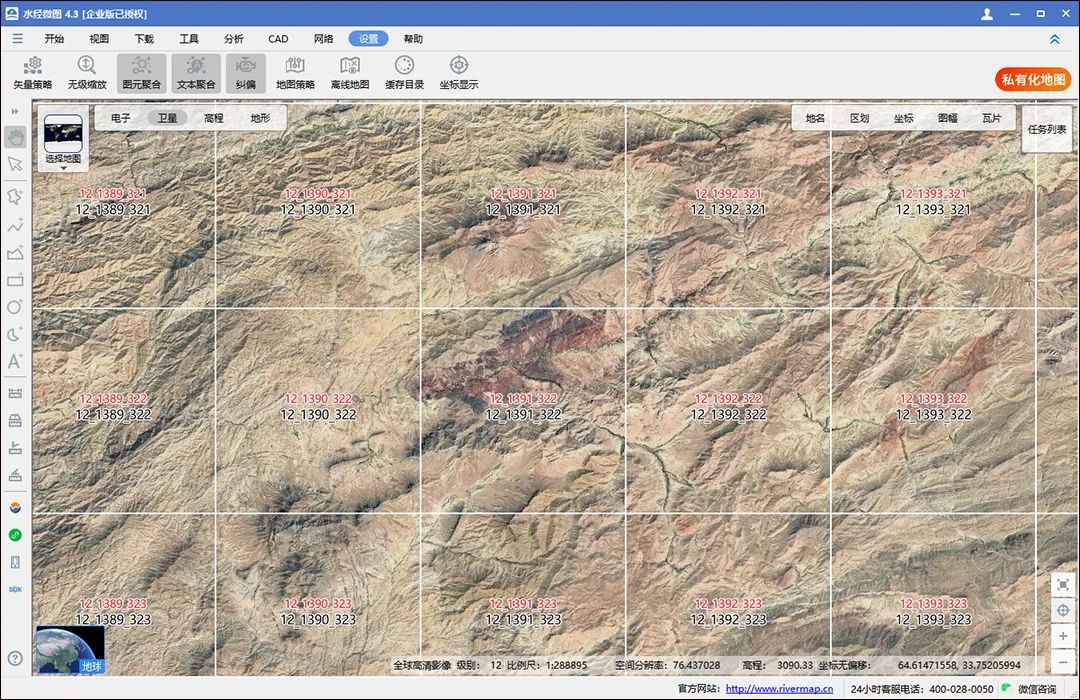This screenshot has width=1080, height=700.
Task: Open the 缓存目录 cache directory
Action: pyautogui.click(x=404, y=73)
